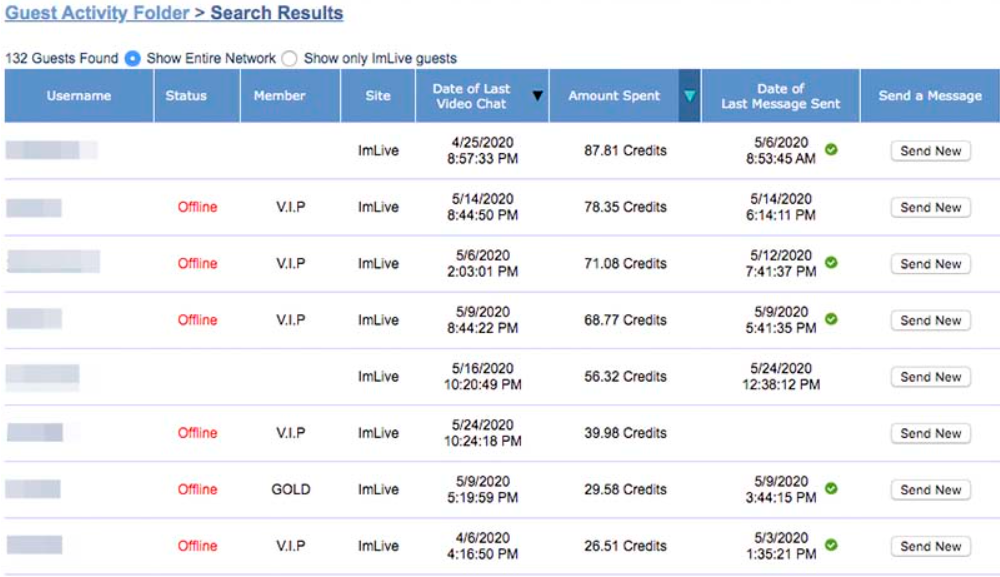The width and height of the screenshot is (1000, 577).
Task: Click blurred username in 68.77 Credits row
Action: (34, 319)
